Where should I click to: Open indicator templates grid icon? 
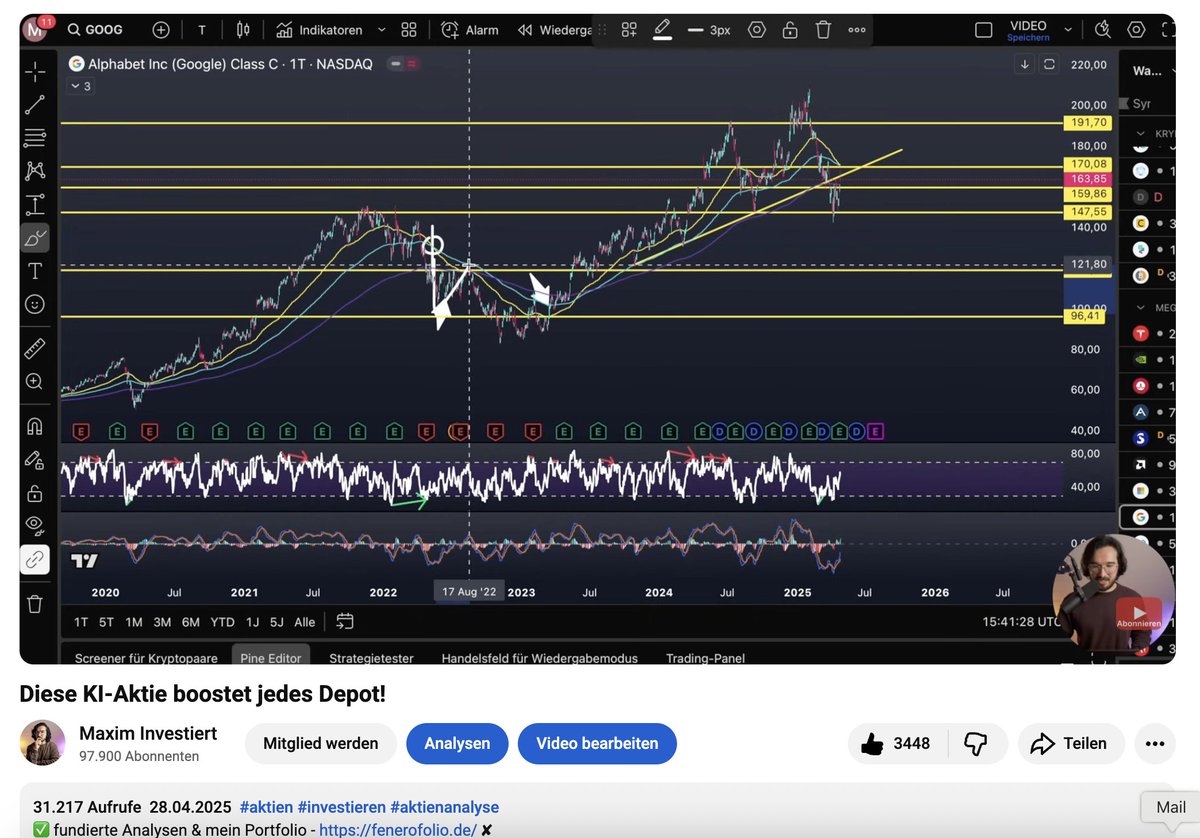409,30
